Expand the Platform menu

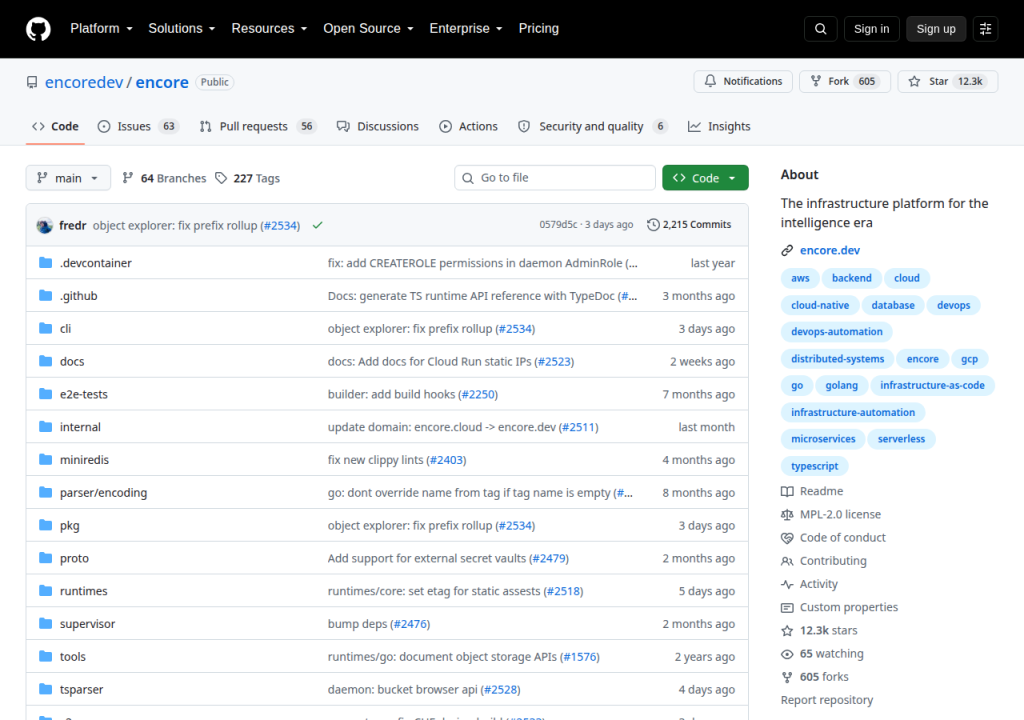[101, 29]
